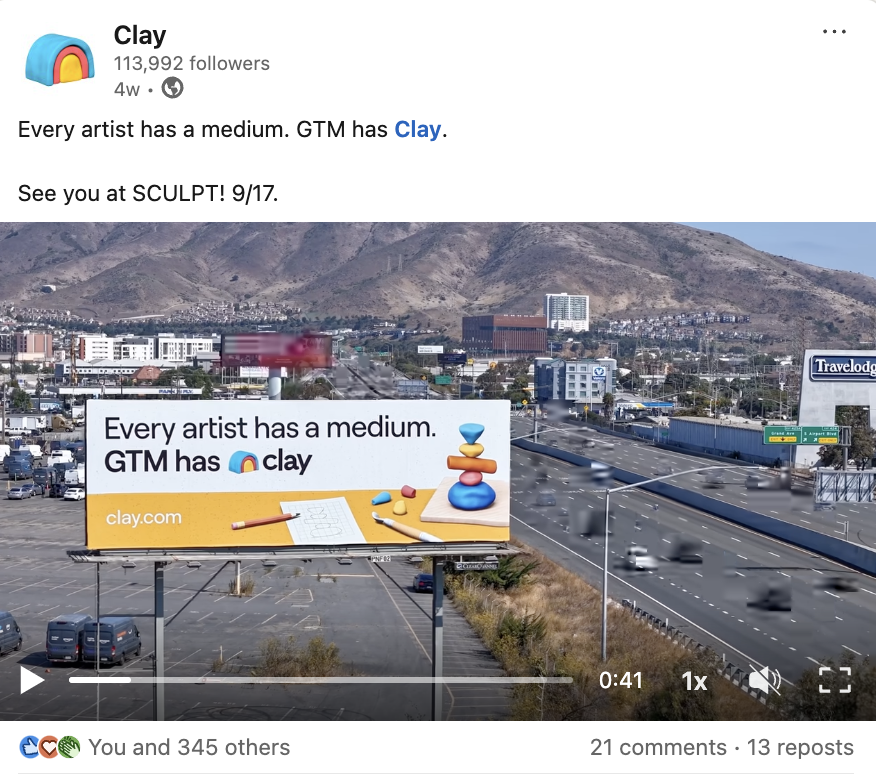Open the Clay company name link
The height and width of the screenshot is (776, 876).
[x=140, y=36]
